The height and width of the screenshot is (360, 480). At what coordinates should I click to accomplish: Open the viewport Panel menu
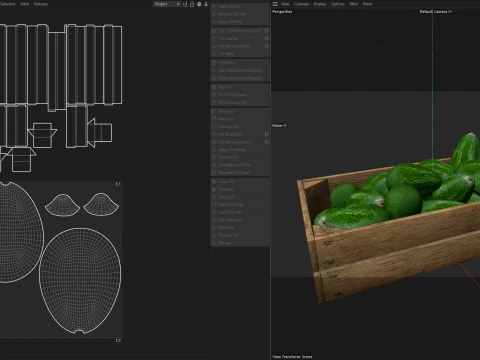click(x=367, y=4)
